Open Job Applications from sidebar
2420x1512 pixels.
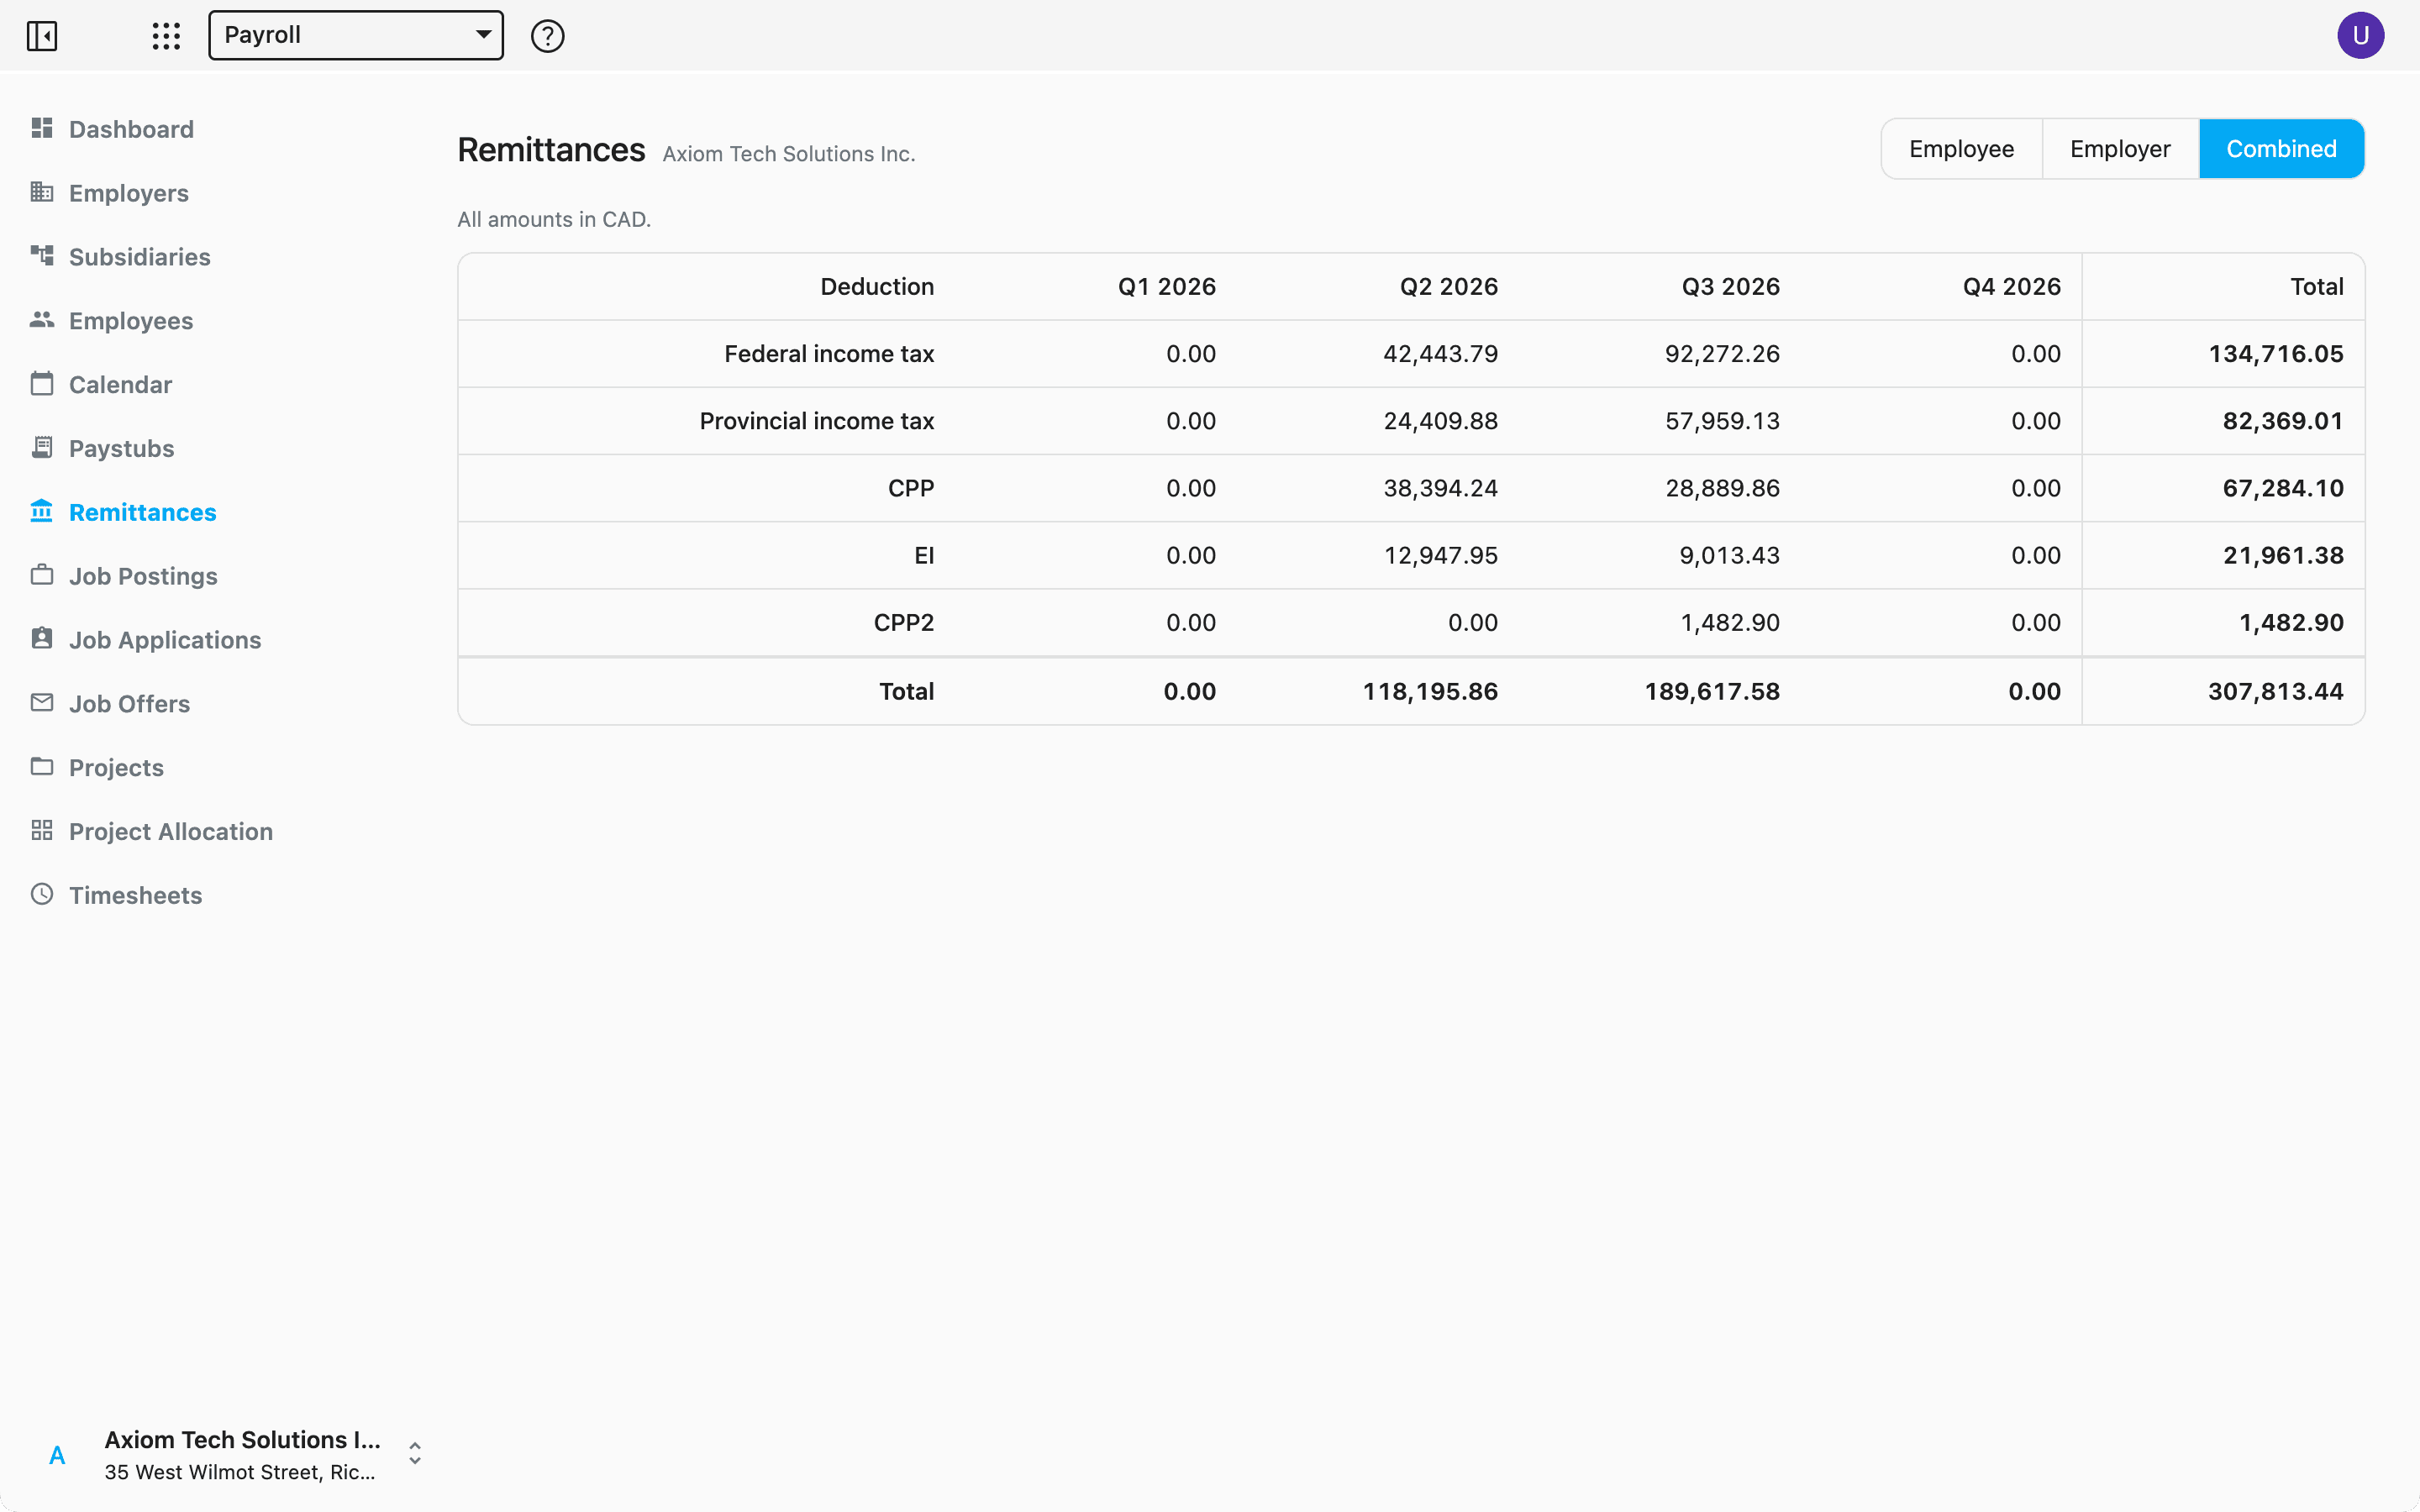click(x=165, y=640)
